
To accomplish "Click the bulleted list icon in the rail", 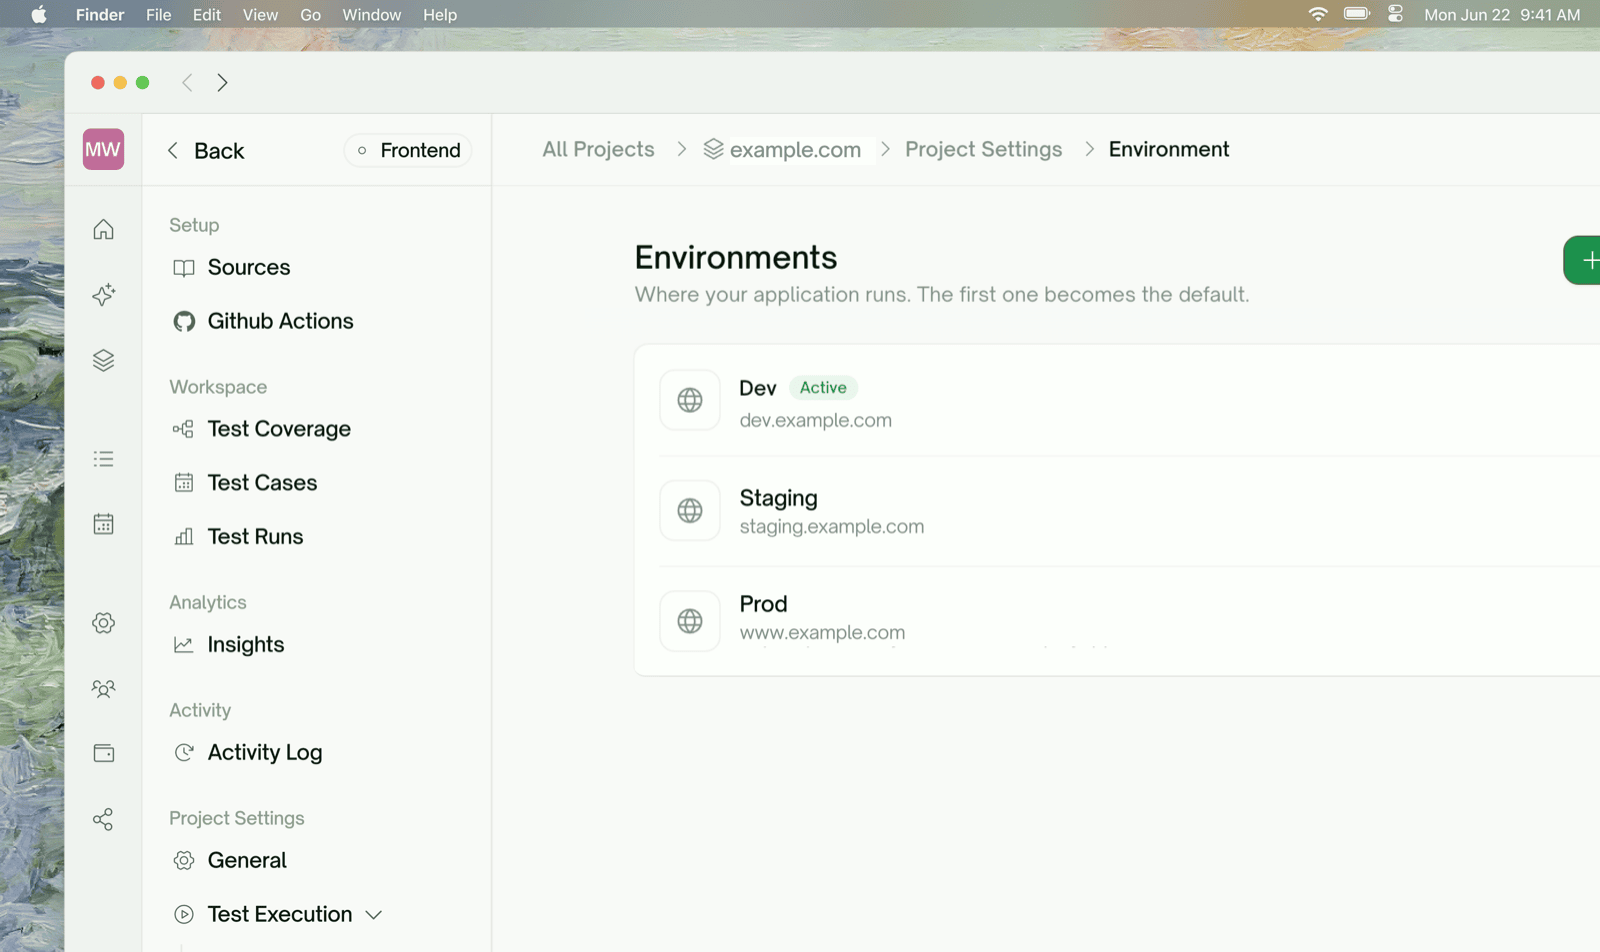I will point(103,459).
